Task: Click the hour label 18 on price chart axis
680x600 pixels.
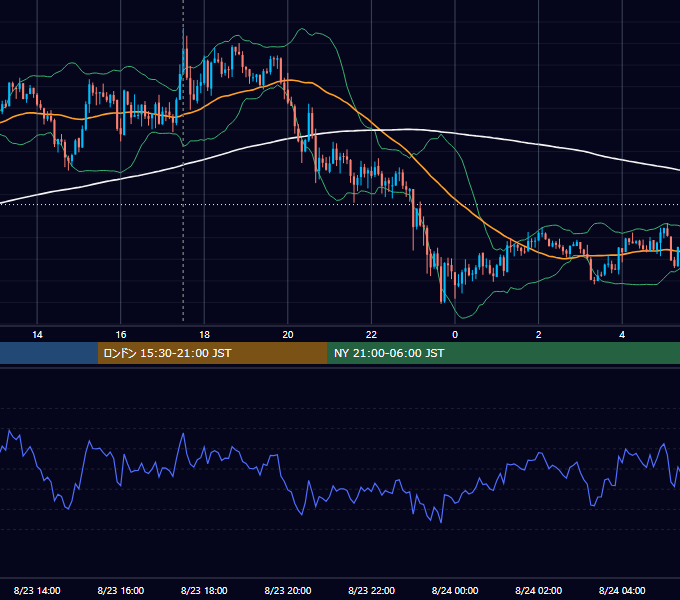Action: [x=204, y=335]
